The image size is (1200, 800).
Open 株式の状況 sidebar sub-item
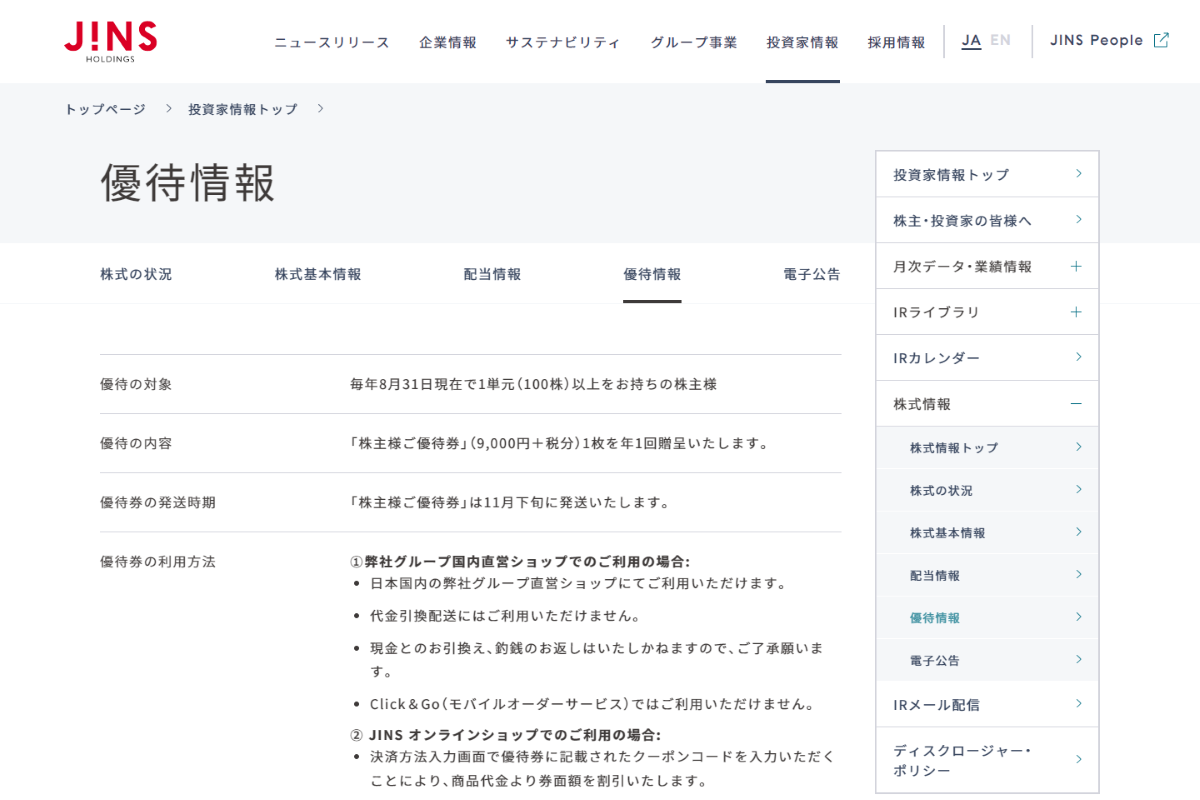tap(987, 490)
